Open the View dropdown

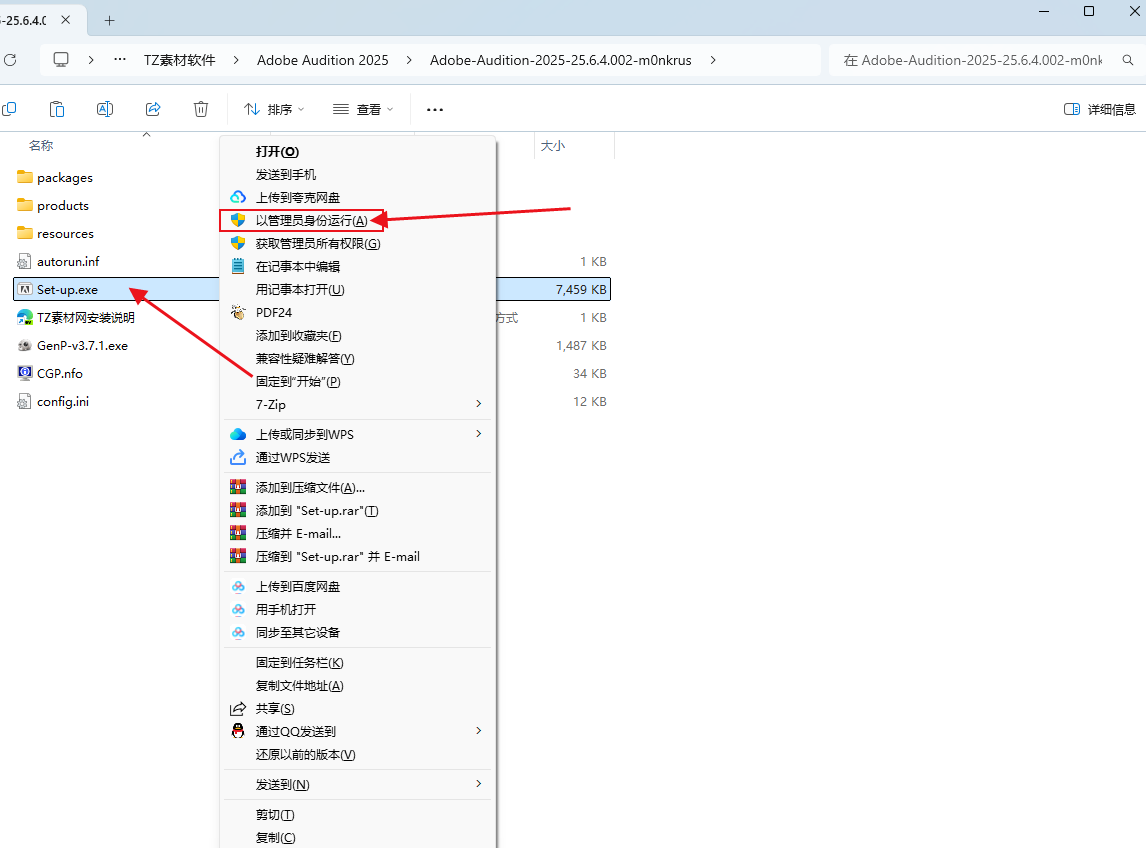pos(363,109)
